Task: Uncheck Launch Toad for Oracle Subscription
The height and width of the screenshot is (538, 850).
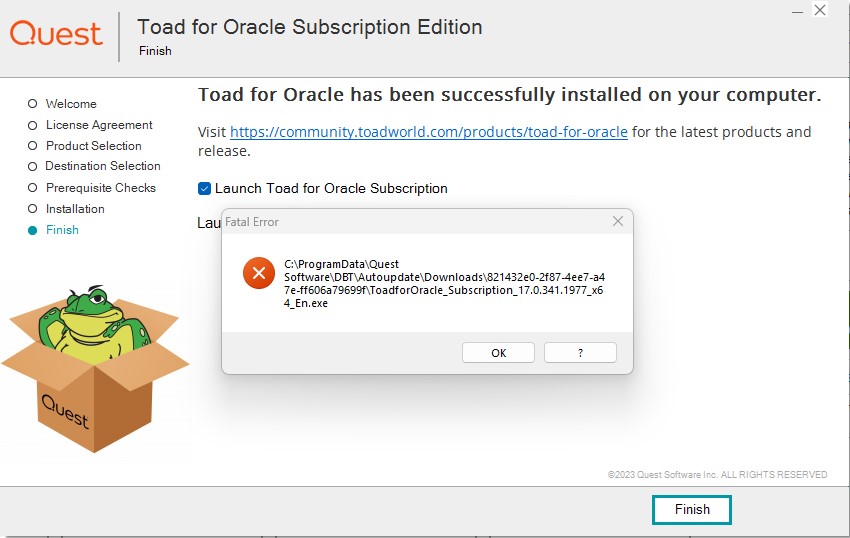Action: pyautogui.click(x=205, y=188)
